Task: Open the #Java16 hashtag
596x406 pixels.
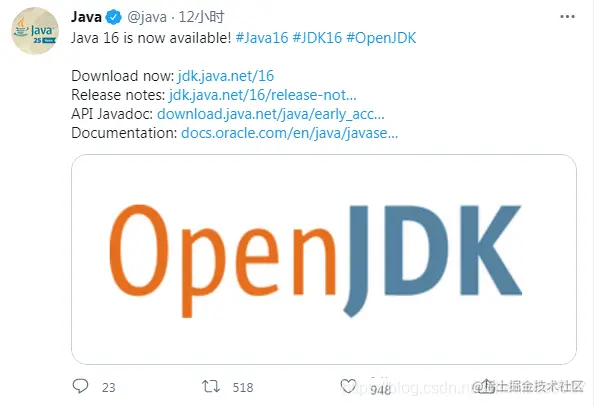Action: [x=262, y=38]
